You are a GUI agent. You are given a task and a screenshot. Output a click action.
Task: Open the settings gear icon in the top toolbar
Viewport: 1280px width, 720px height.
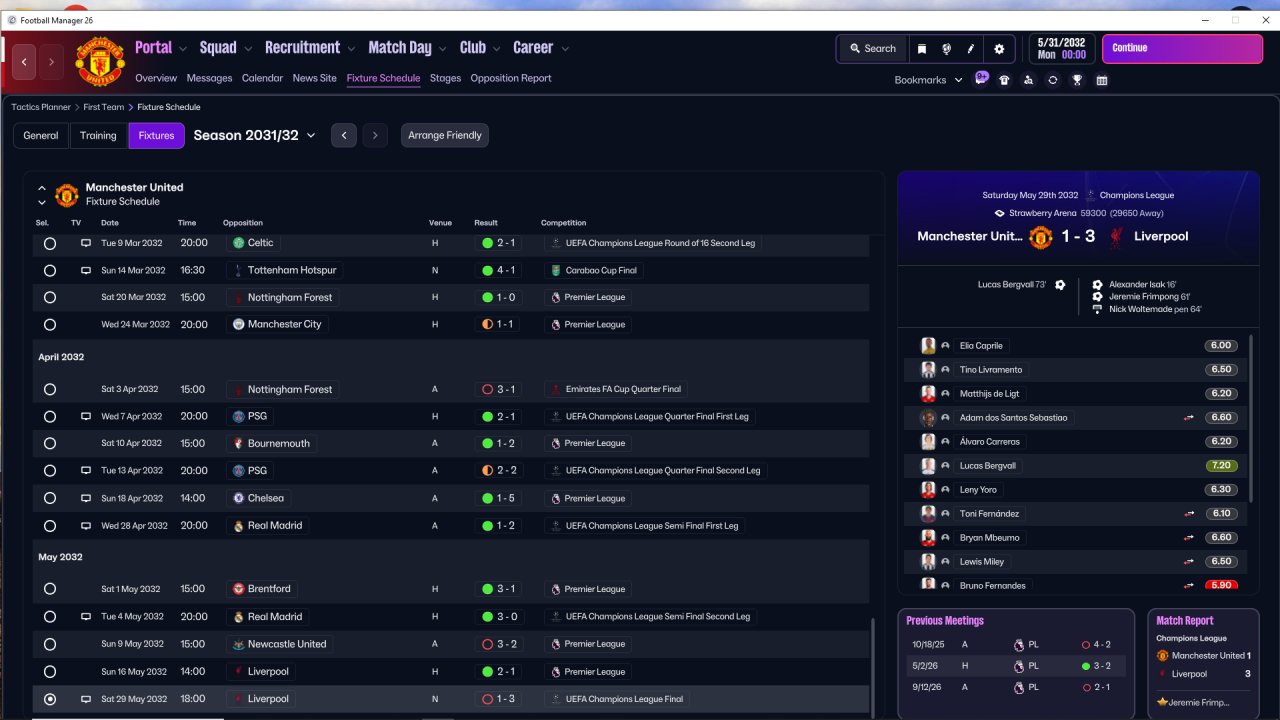(999, 49)
